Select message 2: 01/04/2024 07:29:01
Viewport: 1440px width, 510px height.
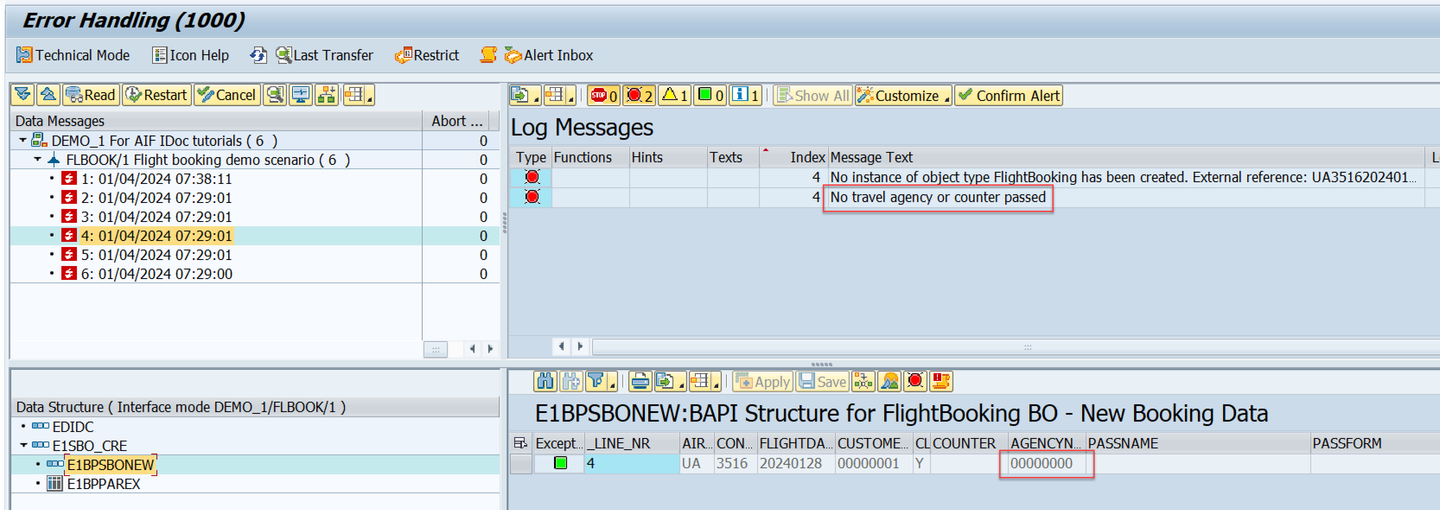(155, 197)
